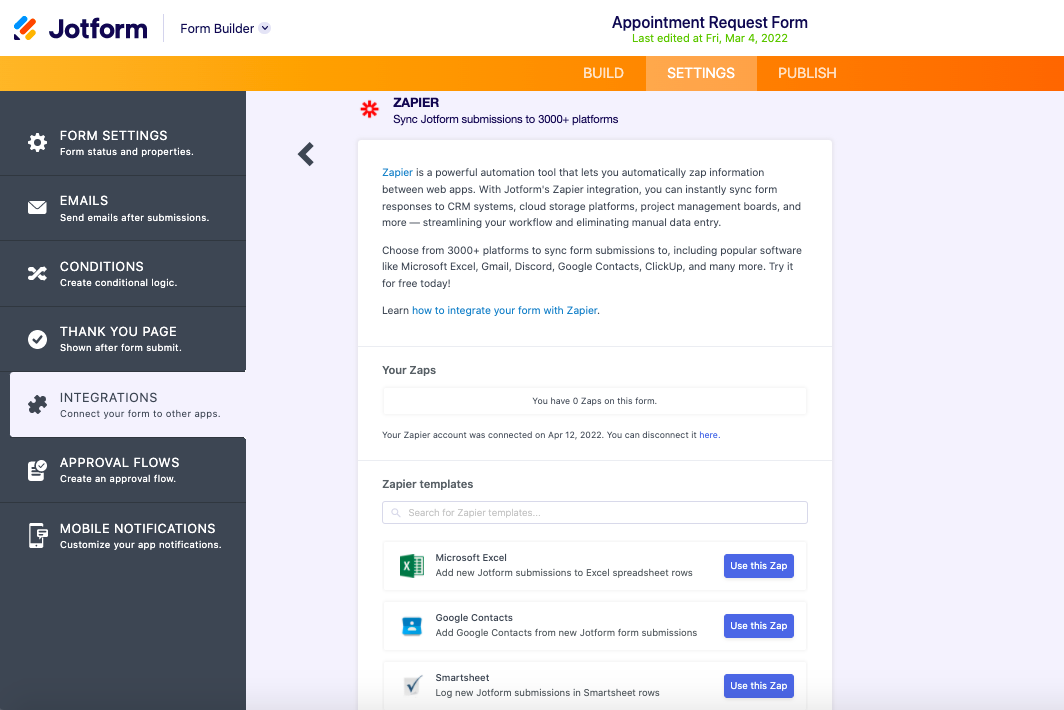The width and height of the screenshot is (1064, 710).
Task: Click 'Log new Jotform submissions in Smartsheet rows' text
Action: click(548, 693)
